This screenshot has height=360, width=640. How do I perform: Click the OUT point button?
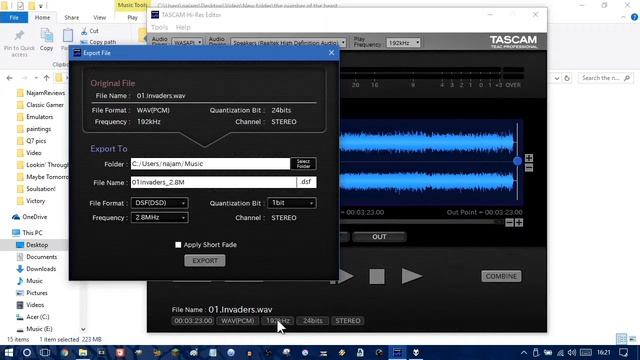pos(379,237)
